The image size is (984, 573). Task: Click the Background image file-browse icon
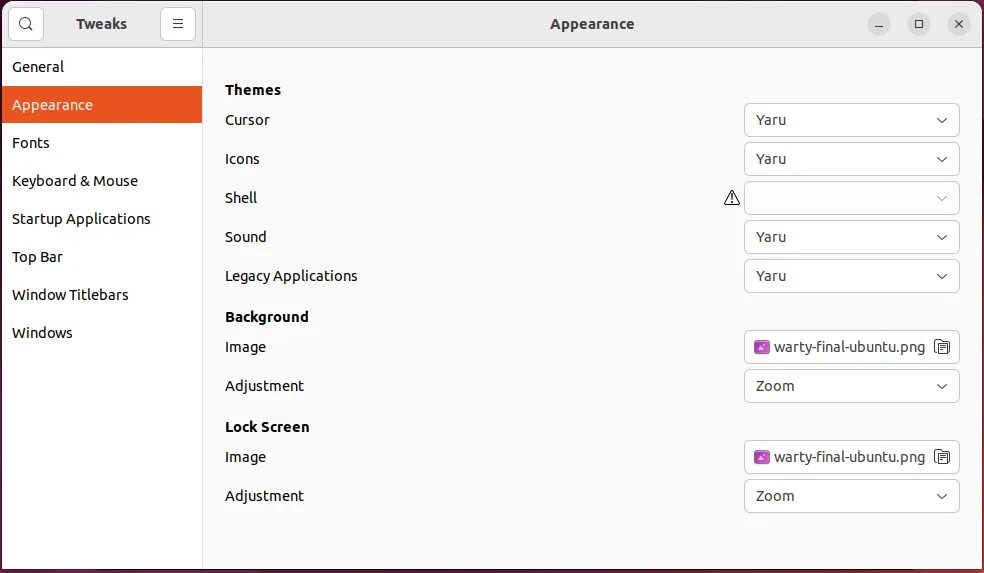click(941, 347)
